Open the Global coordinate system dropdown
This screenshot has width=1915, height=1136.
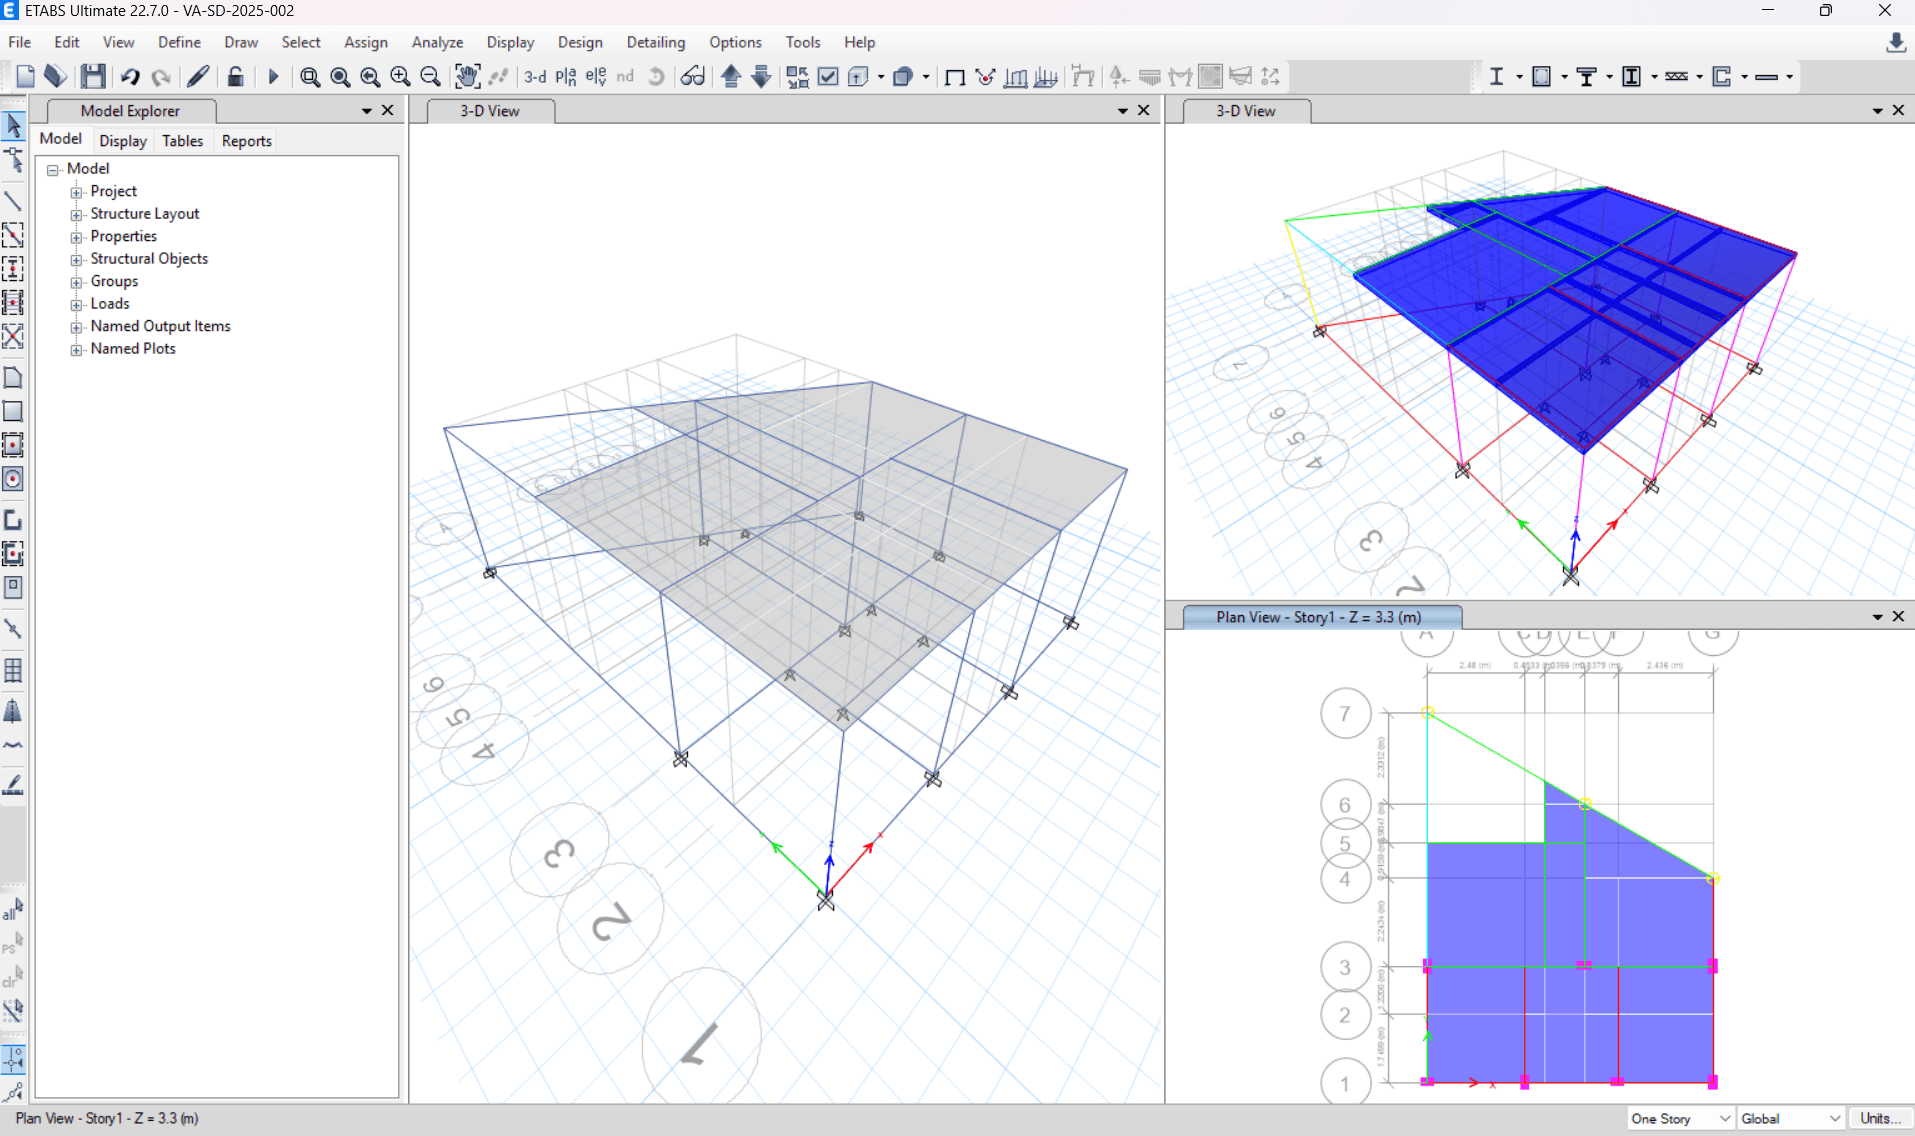coord(1790,1118)
